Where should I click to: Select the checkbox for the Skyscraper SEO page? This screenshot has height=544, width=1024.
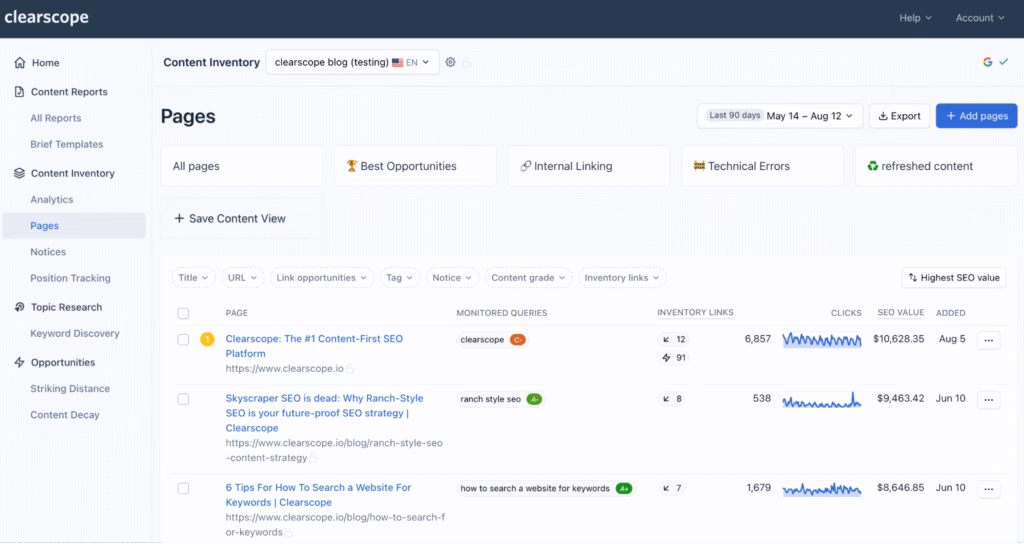tap(183, 399)
